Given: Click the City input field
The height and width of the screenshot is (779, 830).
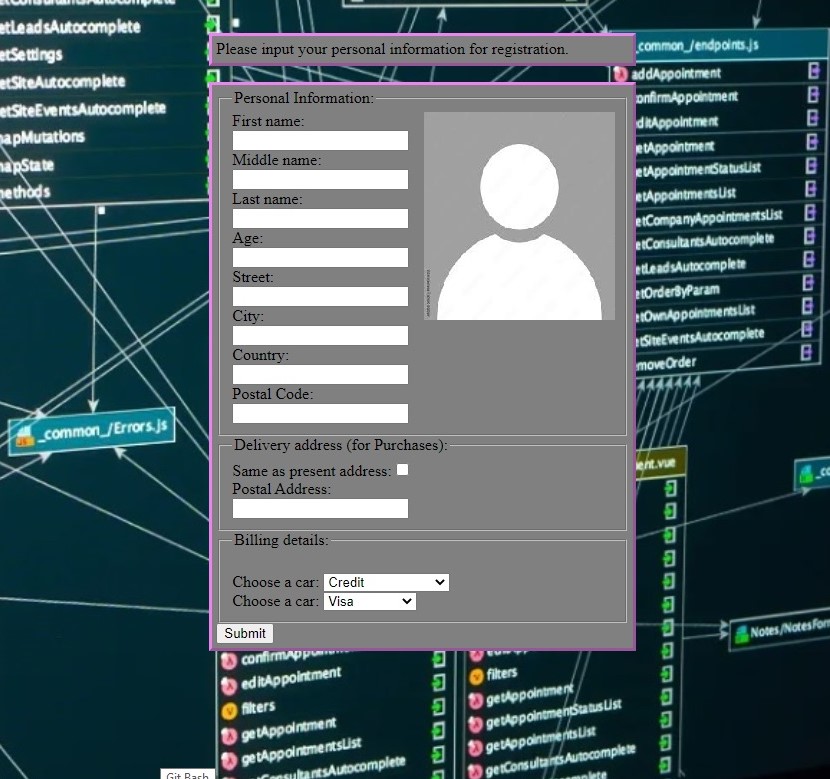Looking at the screenshot, I should pos(320,336).
